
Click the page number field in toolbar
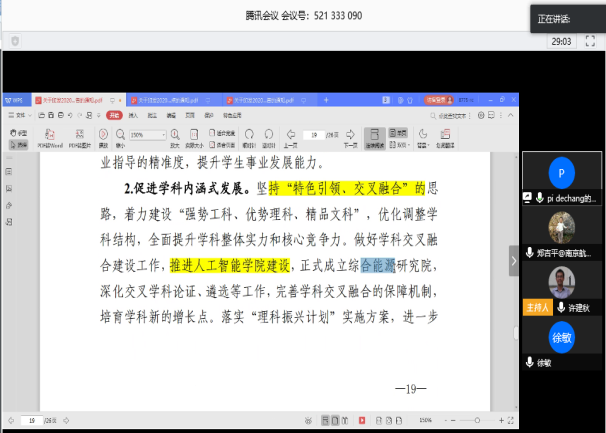(x=315, y=134)
